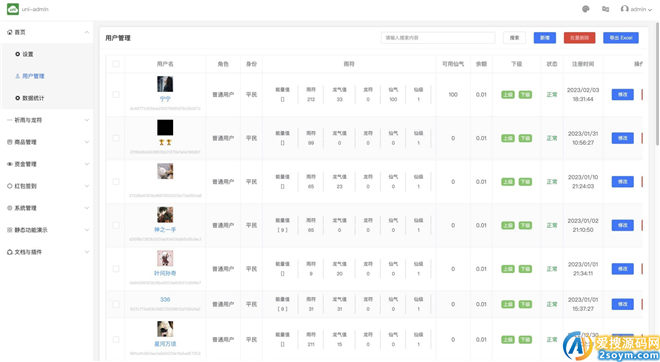Click date cell 2023/01/31 10:56:27
This screenshot has height=362, width=660.
pos(583,138)
